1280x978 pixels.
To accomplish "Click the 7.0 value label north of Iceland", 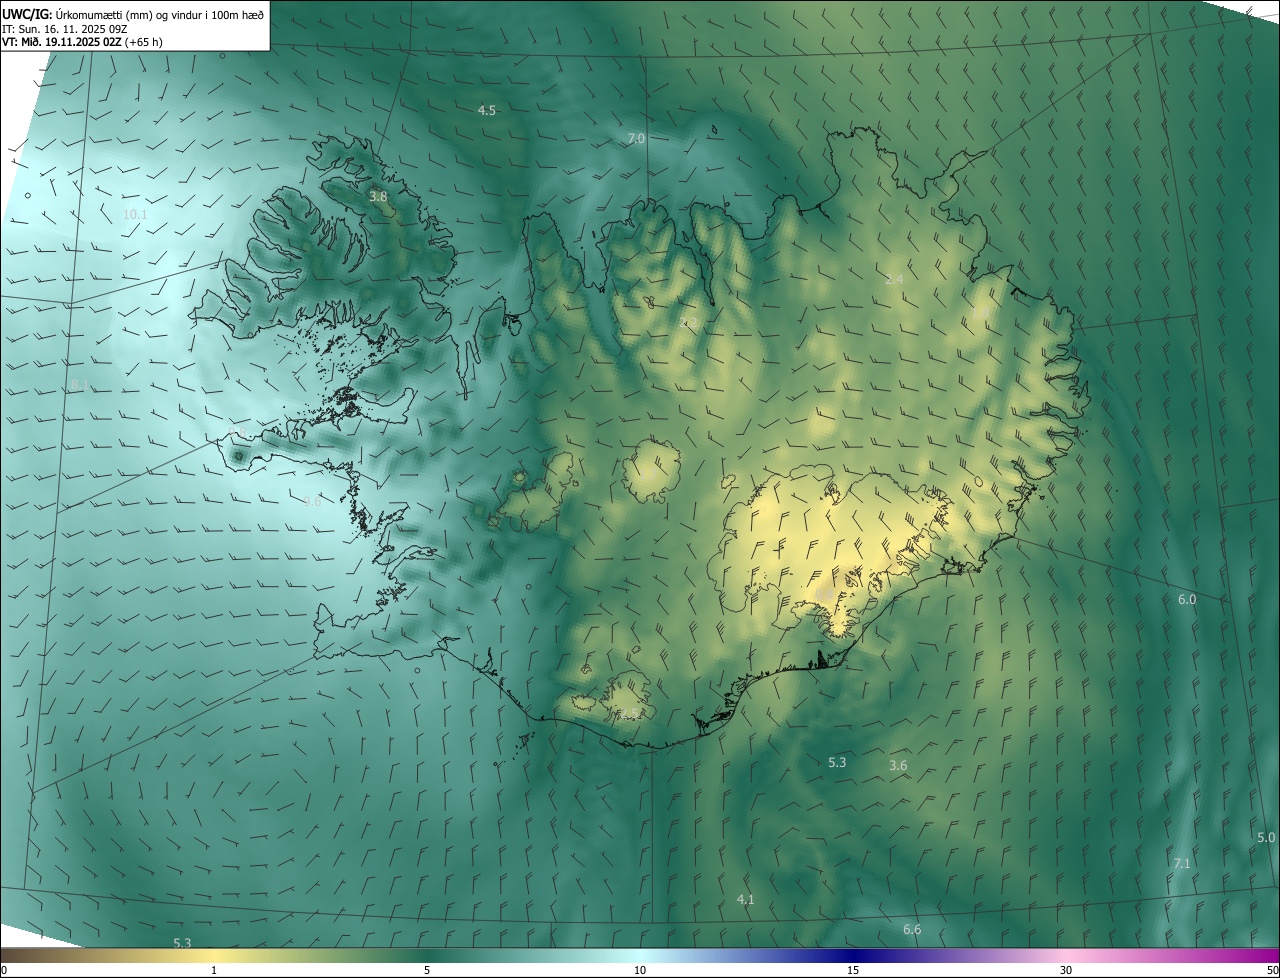I will click(x=636, y=139).
